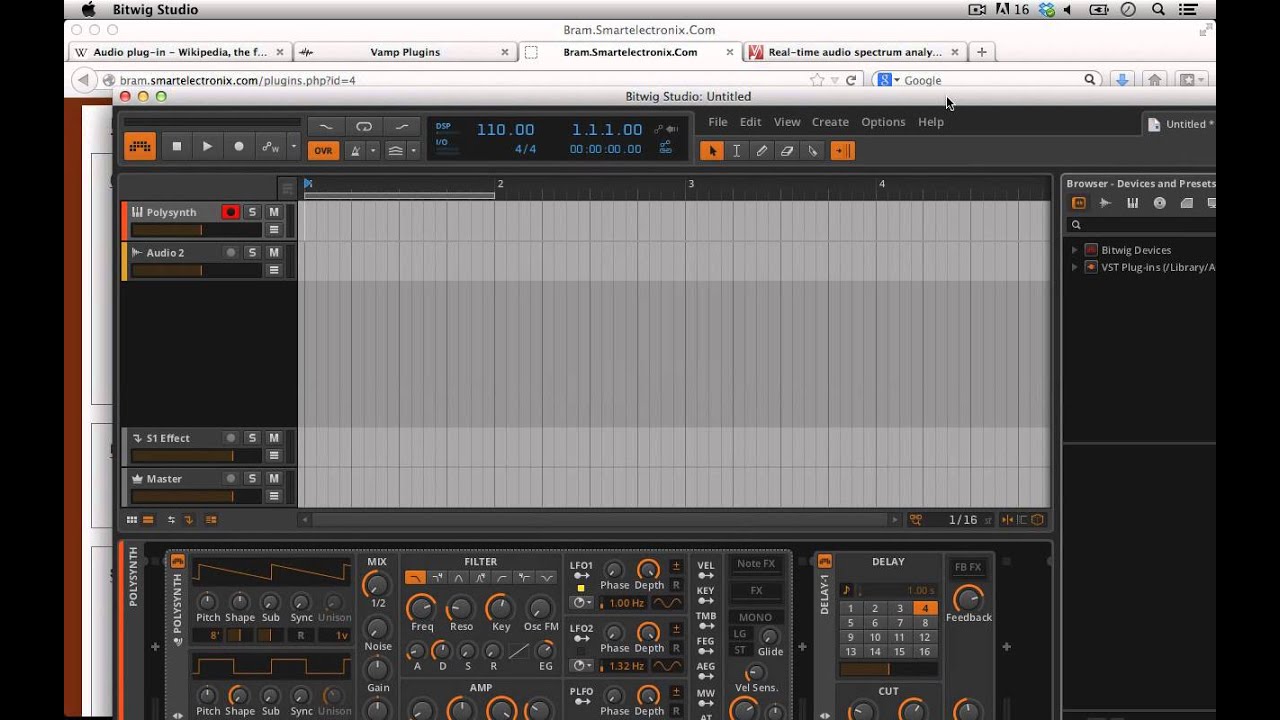Viewport: 1280px width, 720px height.
Task: Select the eraser tool
Action: (x=787, y=151)
